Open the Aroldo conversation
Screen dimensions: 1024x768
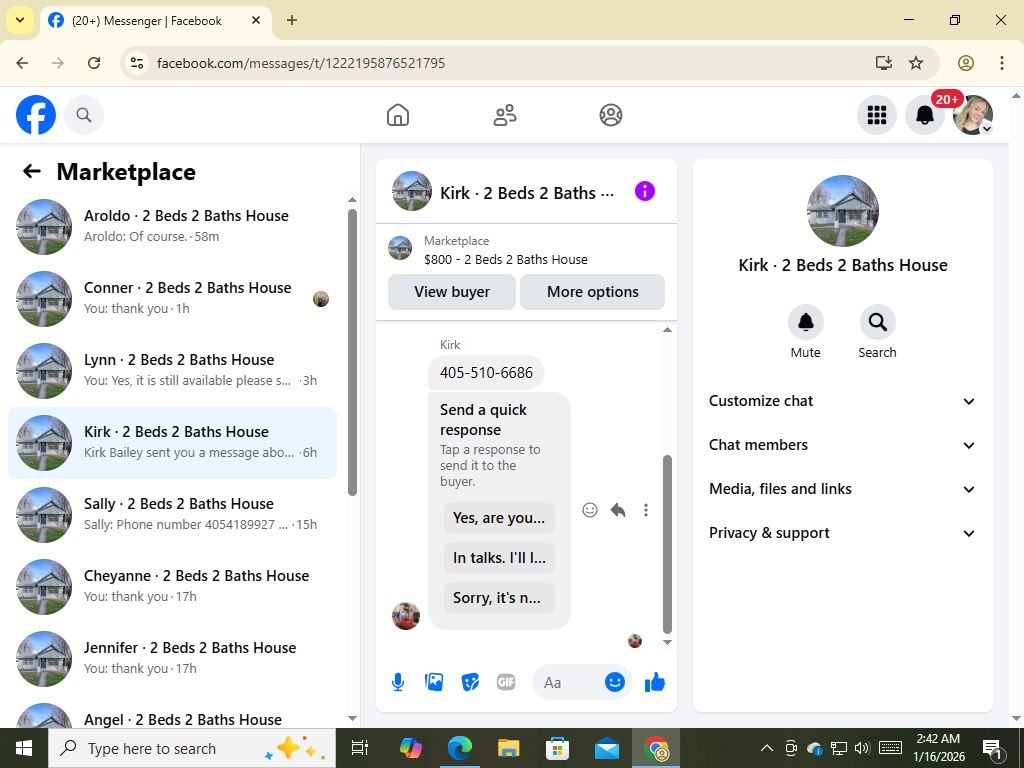pyautogui.click(x=172, y=227)
